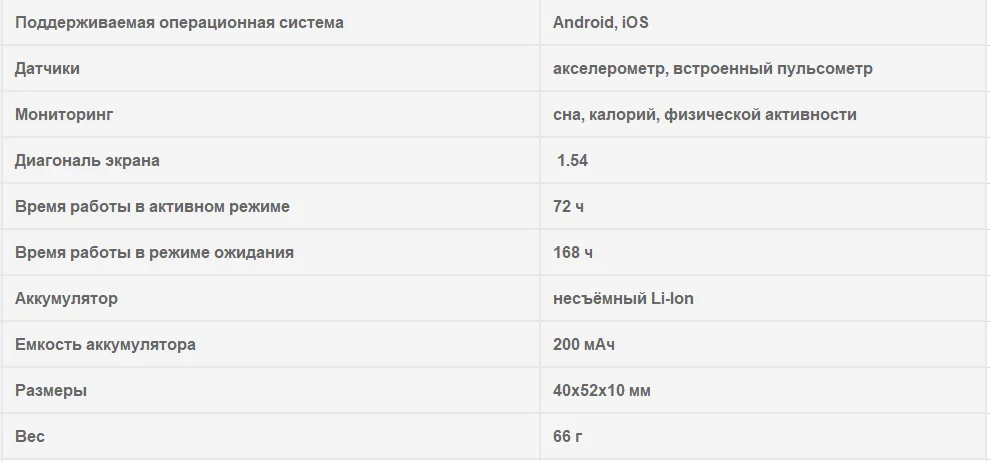Select the "несъёмный Li-Ion" value
This screenshot has height=461, width=990.
623,298
